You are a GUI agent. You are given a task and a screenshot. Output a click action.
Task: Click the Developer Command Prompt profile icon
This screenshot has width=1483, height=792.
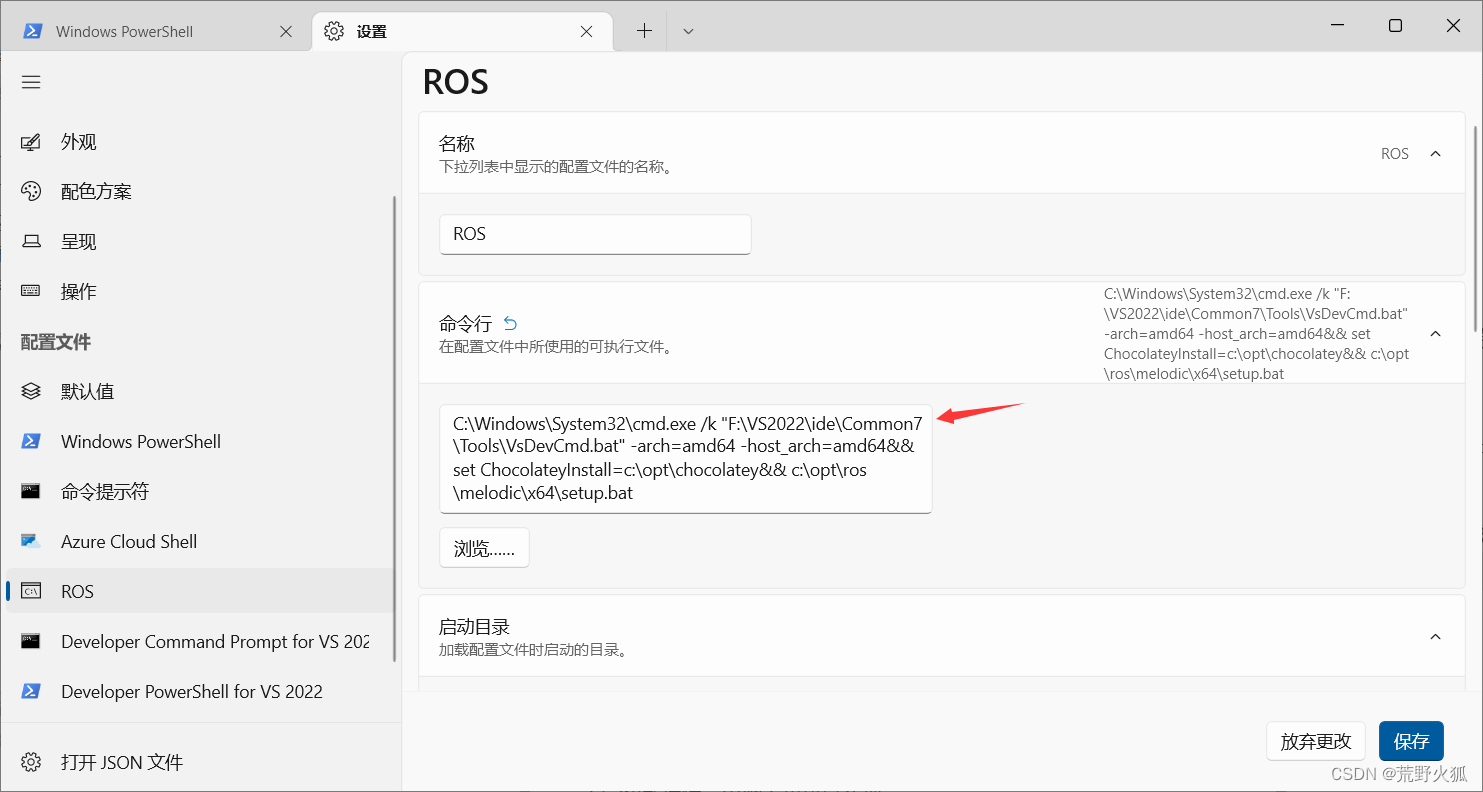click(31, 641)
